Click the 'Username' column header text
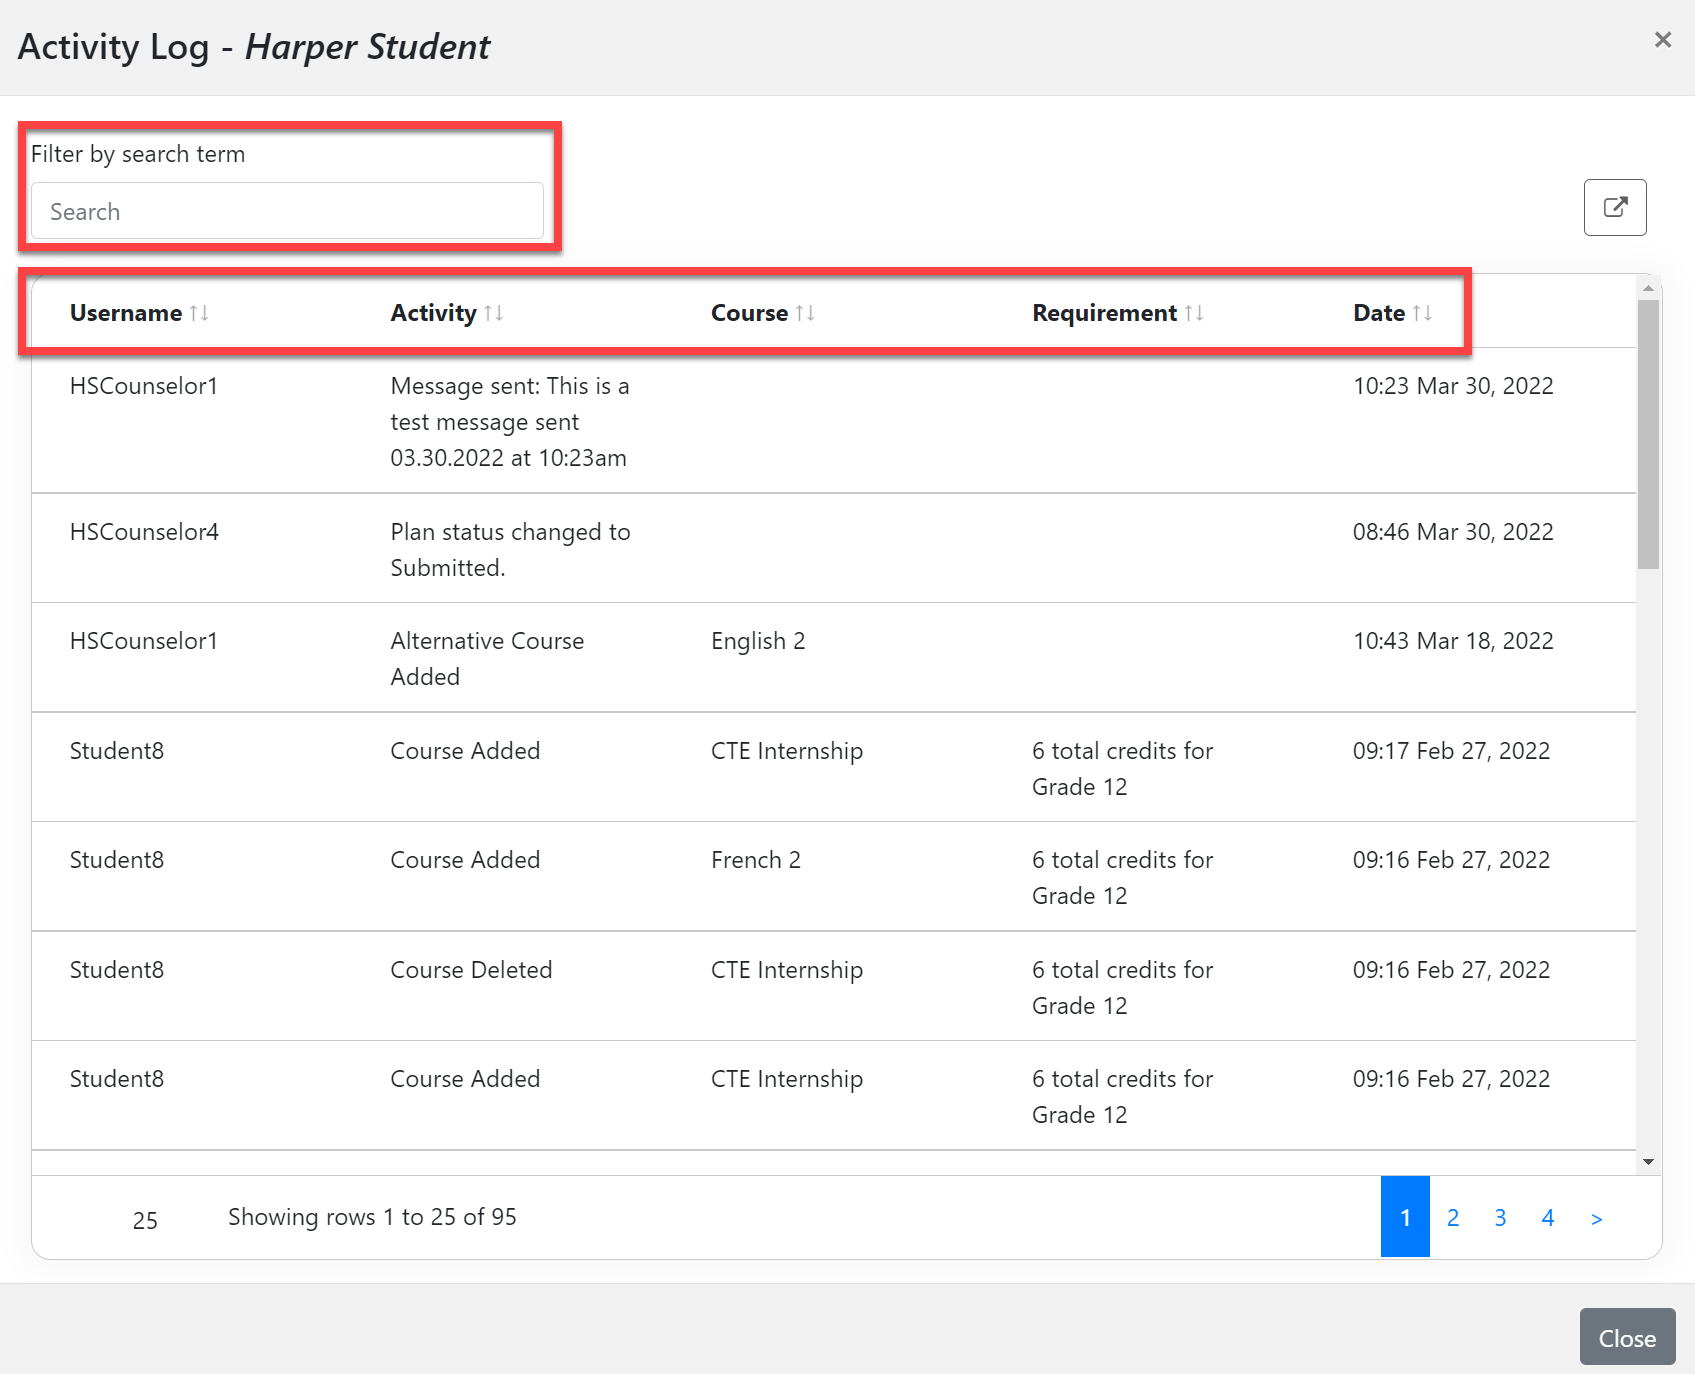 click(126, 313)
